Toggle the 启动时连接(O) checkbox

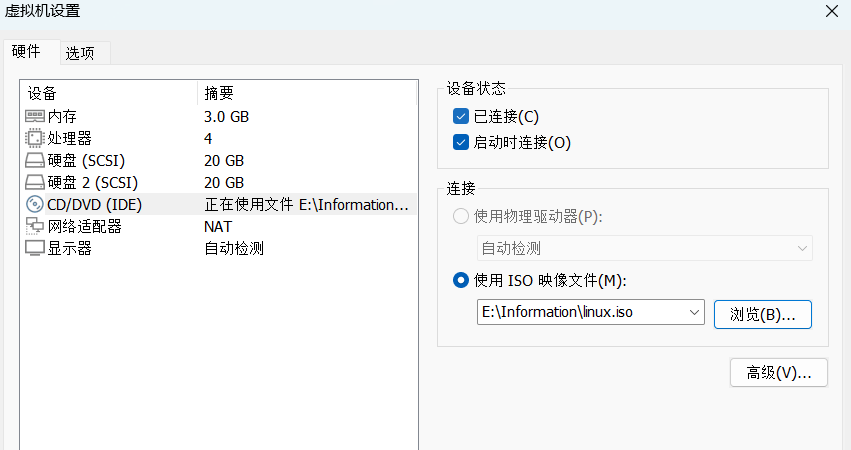[461, 142]
